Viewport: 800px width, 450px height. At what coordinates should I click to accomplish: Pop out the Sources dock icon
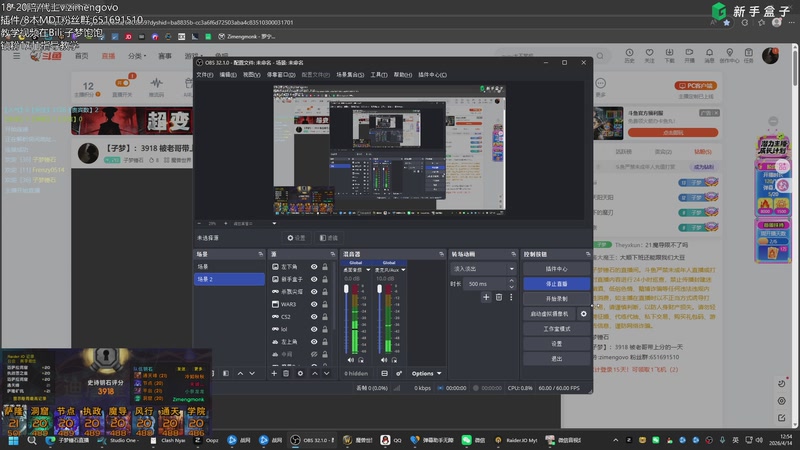coord(333,254)
